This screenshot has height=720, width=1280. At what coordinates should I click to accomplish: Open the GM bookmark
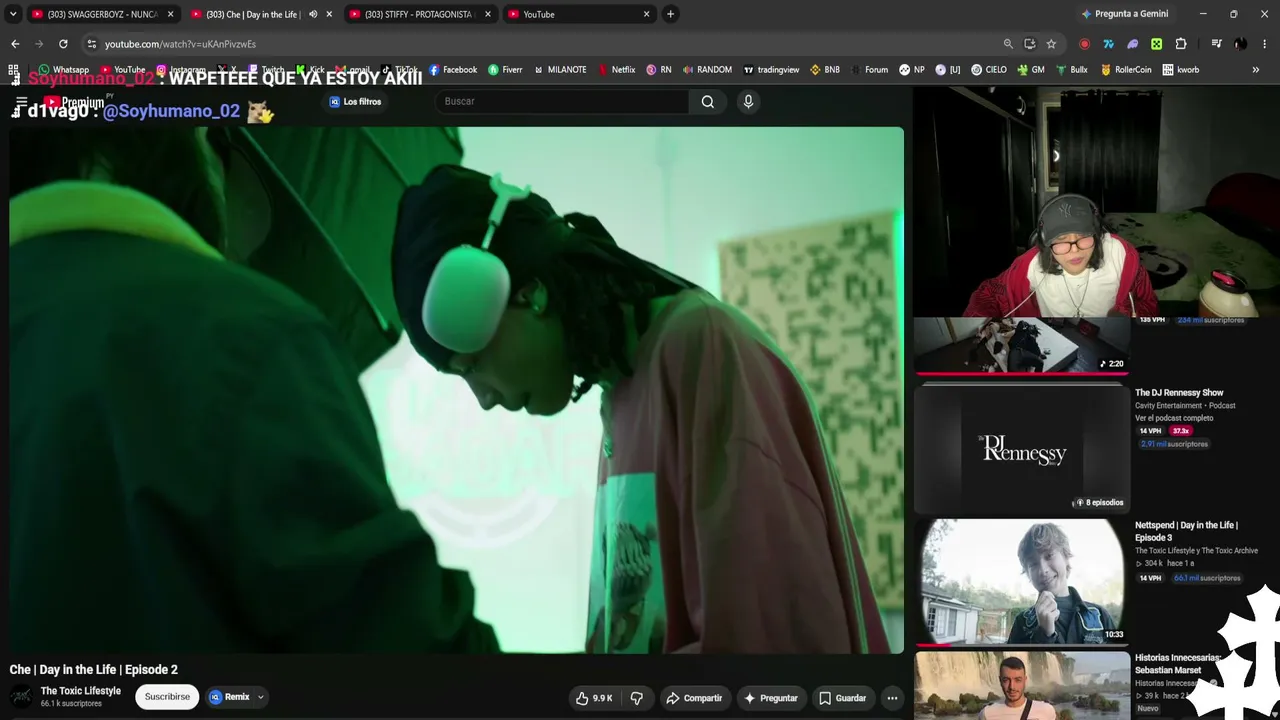(x=1031, y=70)
